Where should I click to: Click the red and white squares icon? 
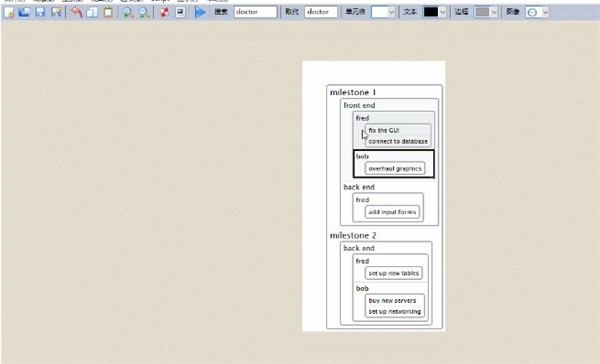tap(165, 12)
